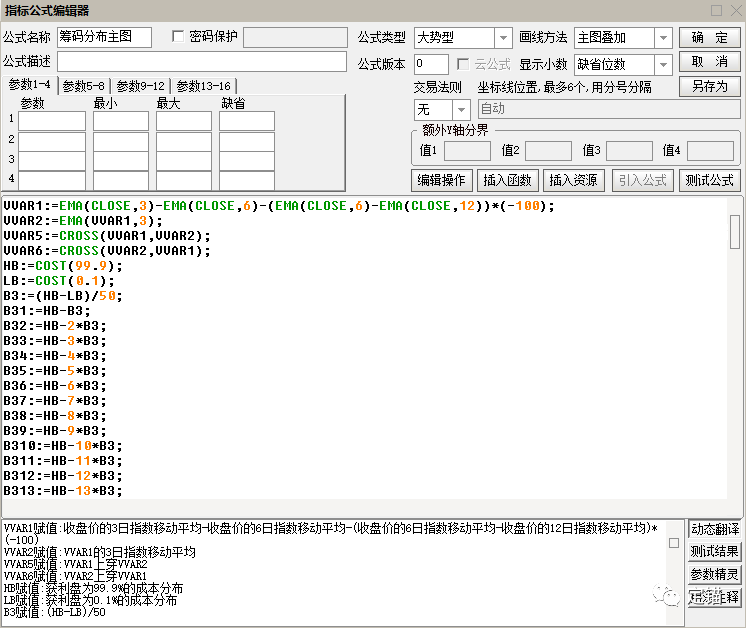This screenshot has height=628, width=746.
Task: Click the code line VVAR2:=EMA(VVAR1,3);
Action: pyautogui.click(x=83, y=221)
